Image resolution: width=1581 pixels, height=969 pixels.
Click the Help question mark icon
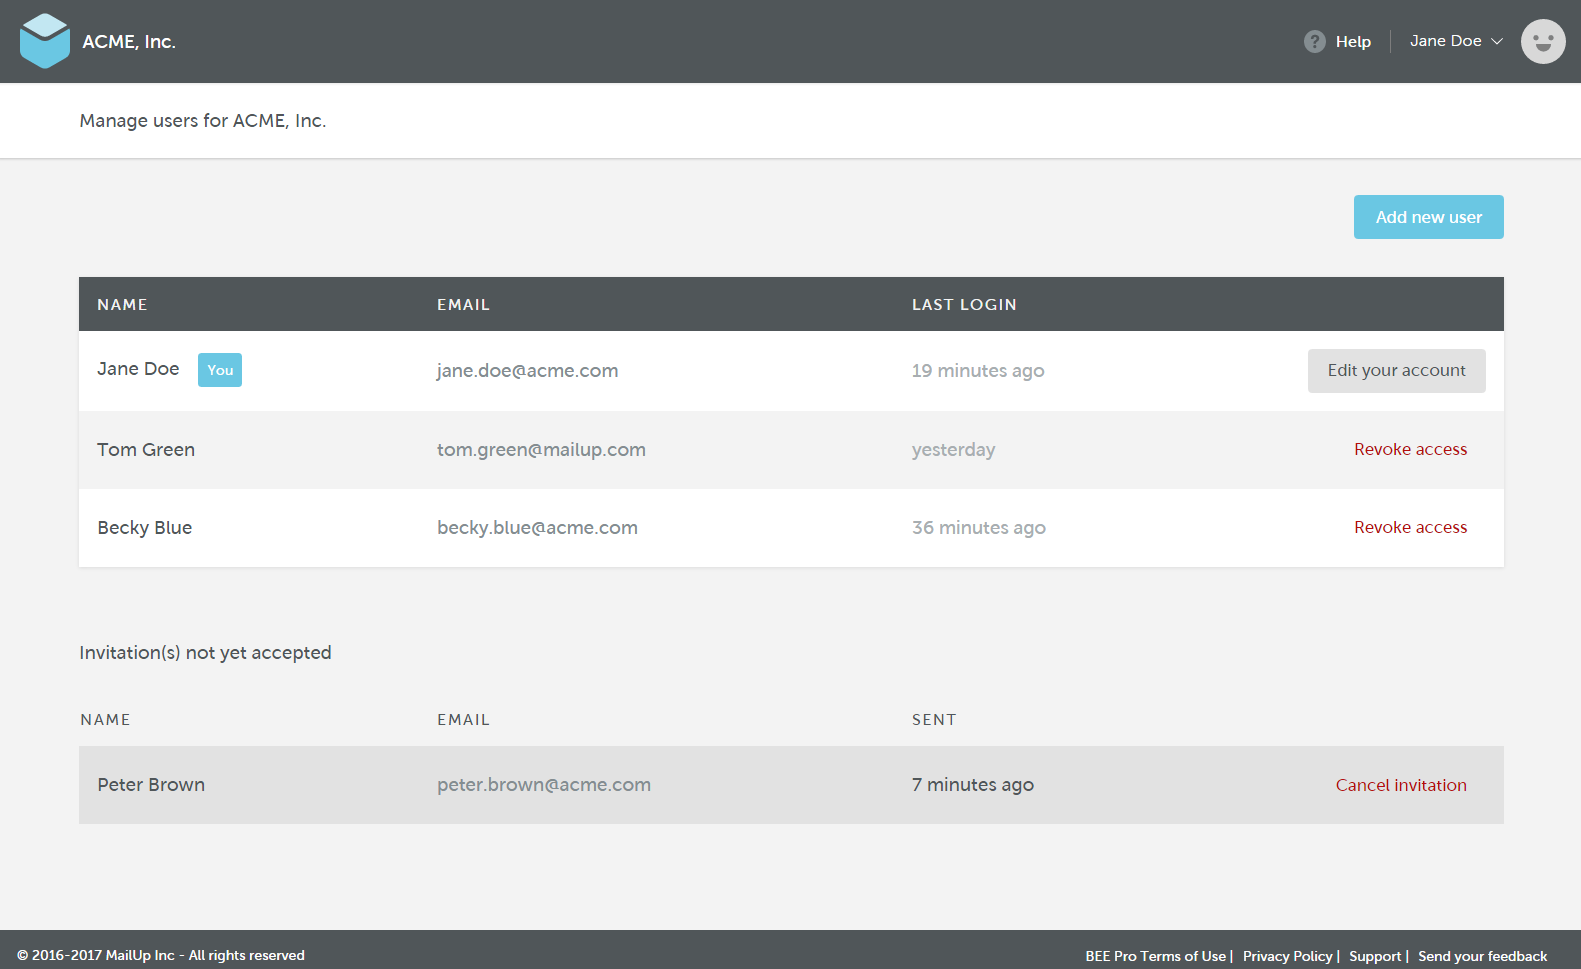1315,41
